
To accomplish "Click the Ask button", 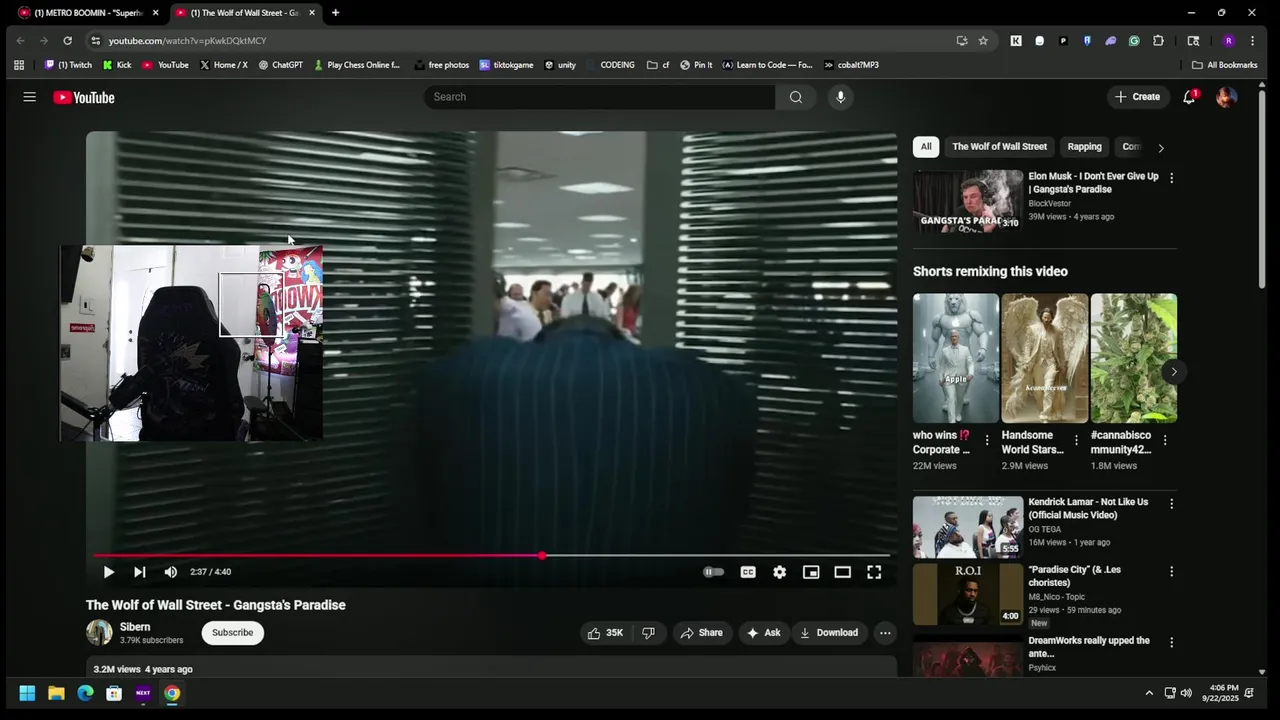I will [x=763, y=633].
